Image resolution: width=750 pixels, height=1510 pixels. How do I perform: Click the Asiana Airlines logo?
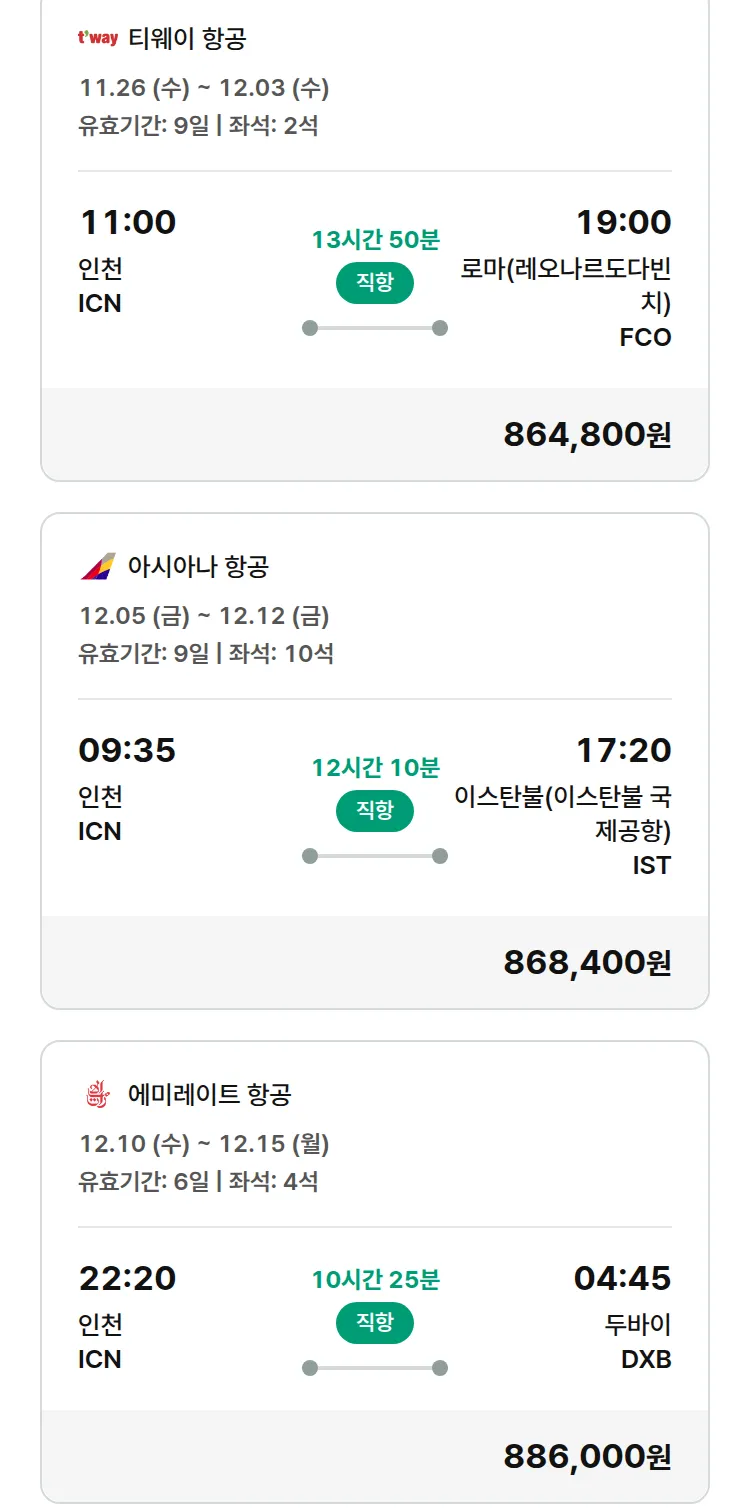tap(98, 567)
